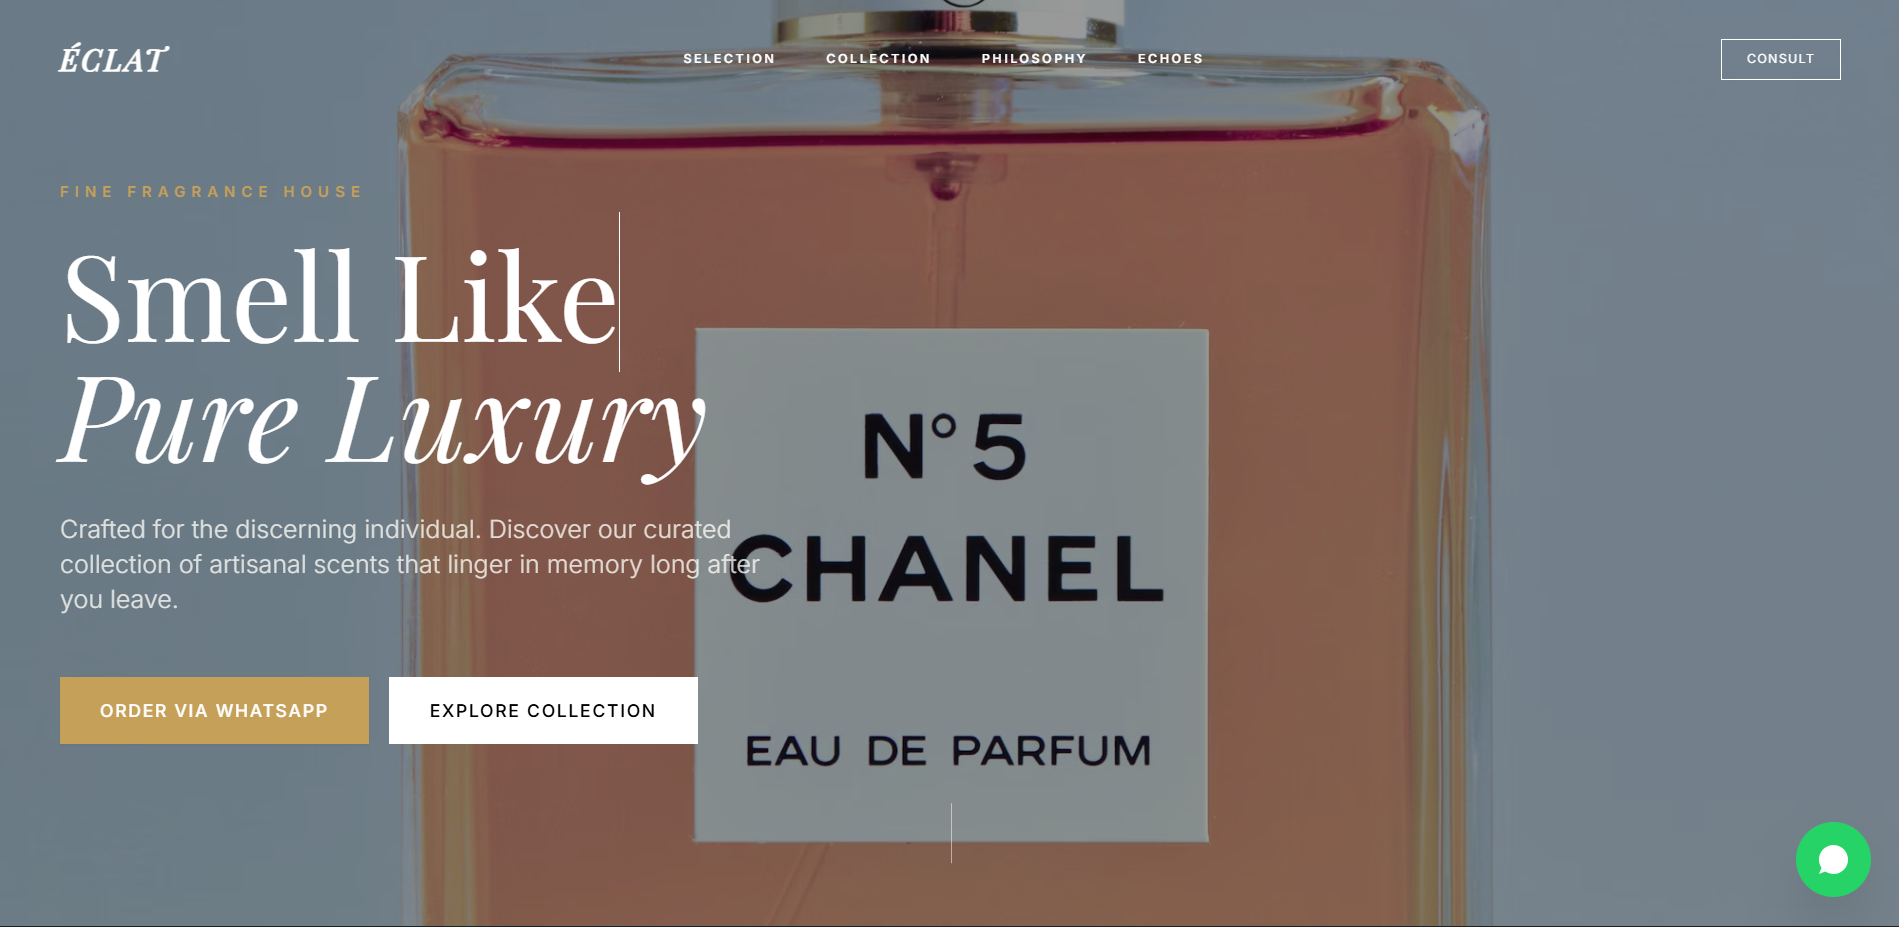Click the Fine Fragrance House tagline
The width and height of the screenshot is (1899, 927).
click(x=211, y=191)
